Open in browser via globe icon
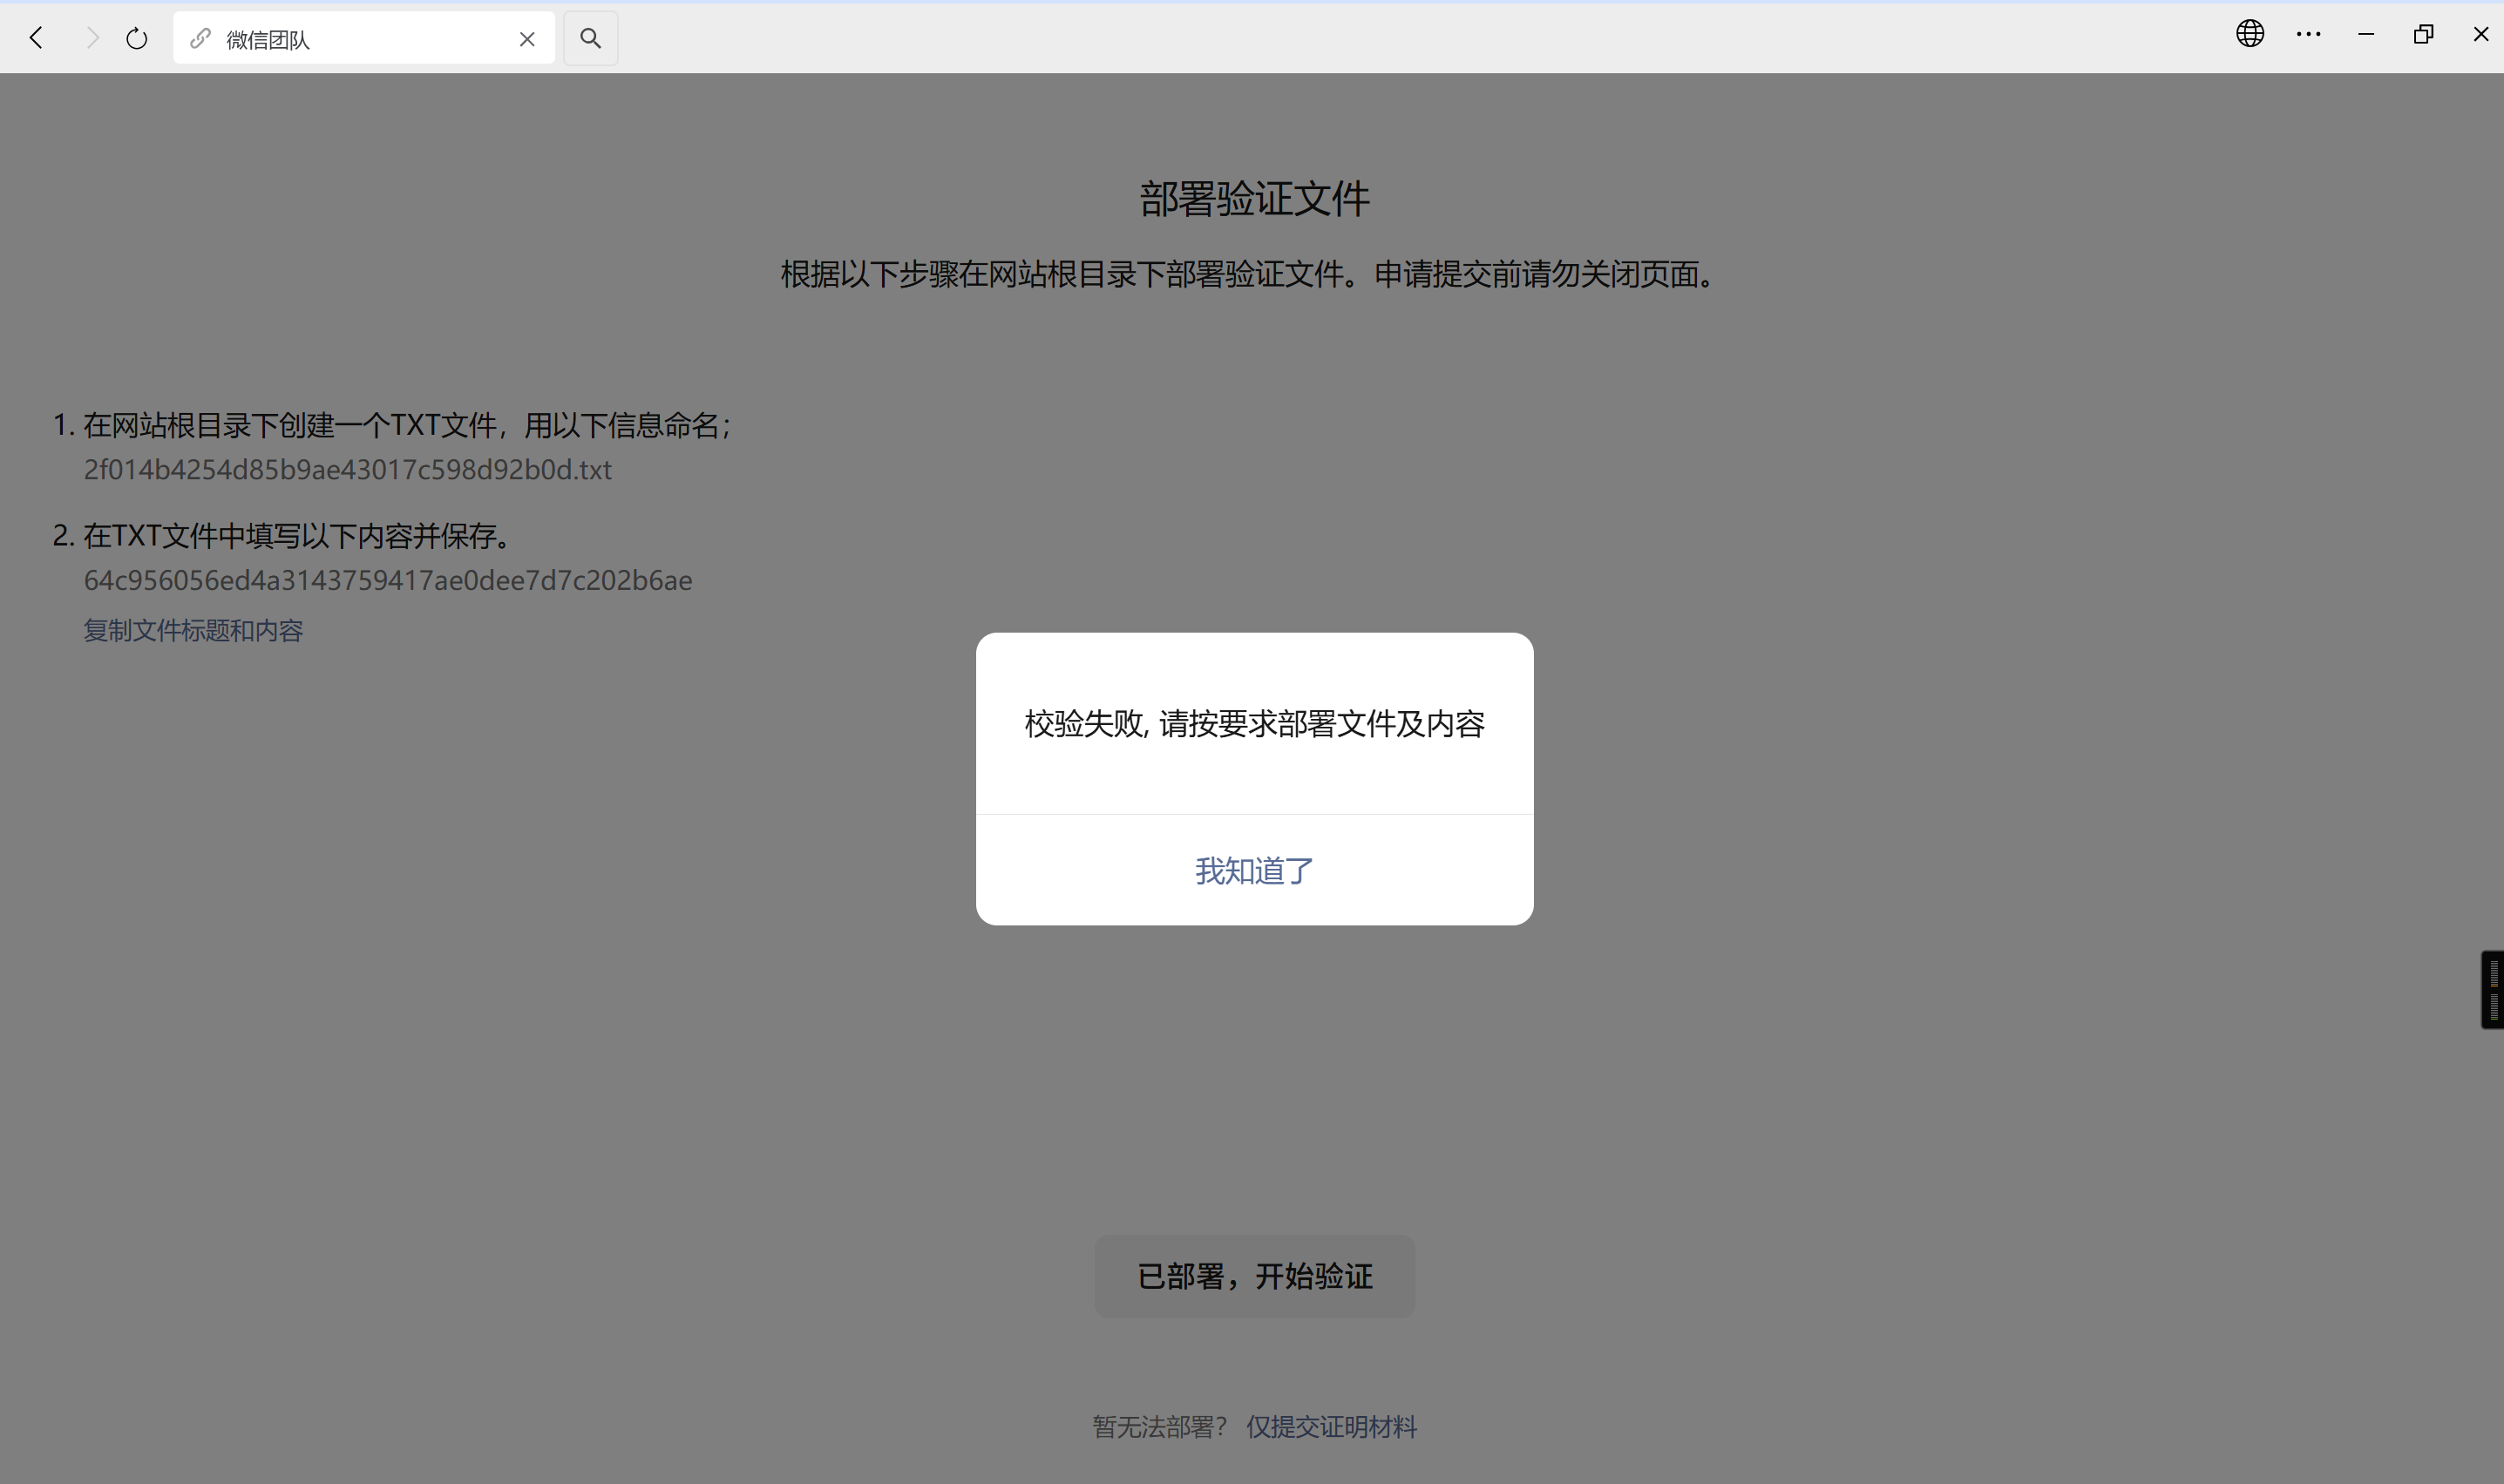 click(x=2249, y=34)
